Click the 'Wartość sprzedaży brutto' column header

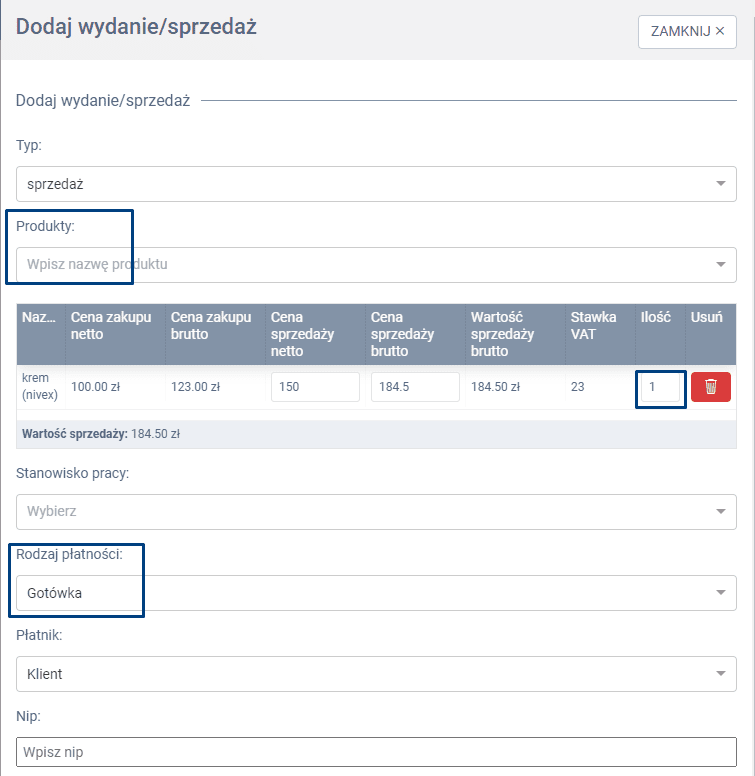(x=502, y=334)
